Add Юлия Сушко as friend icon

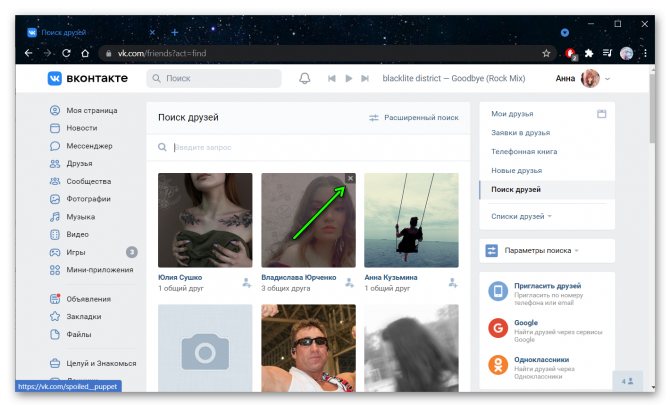tap(247, 283)
